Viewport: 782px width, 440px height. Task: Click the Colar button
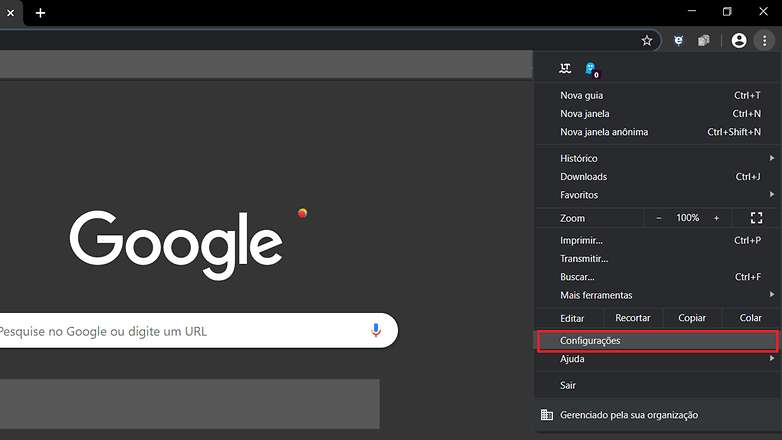(x=751, y=318)
